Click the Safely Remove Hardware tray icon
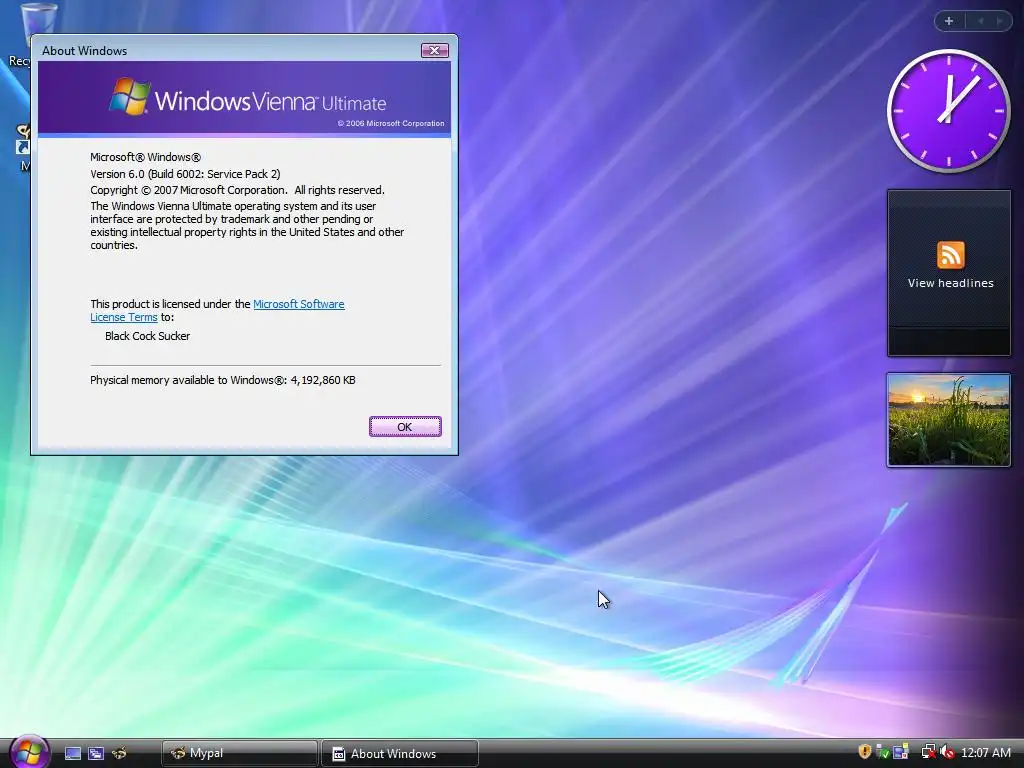1024x768 pixels. (883, 752)
